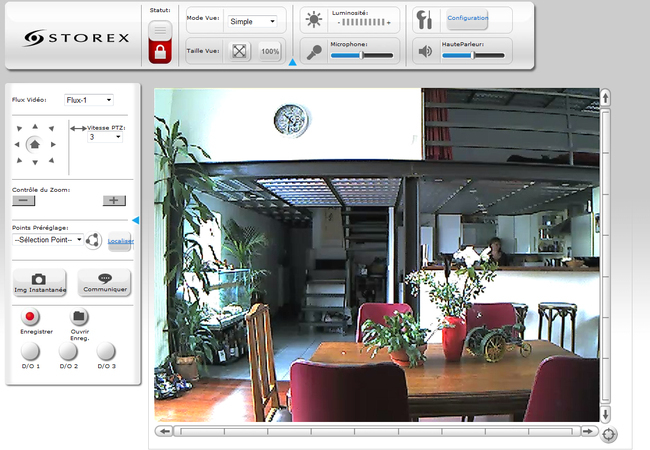This screenshot has height=450, width=650.
Task: Click the Luminosité level bar
Action: [364, 22]
